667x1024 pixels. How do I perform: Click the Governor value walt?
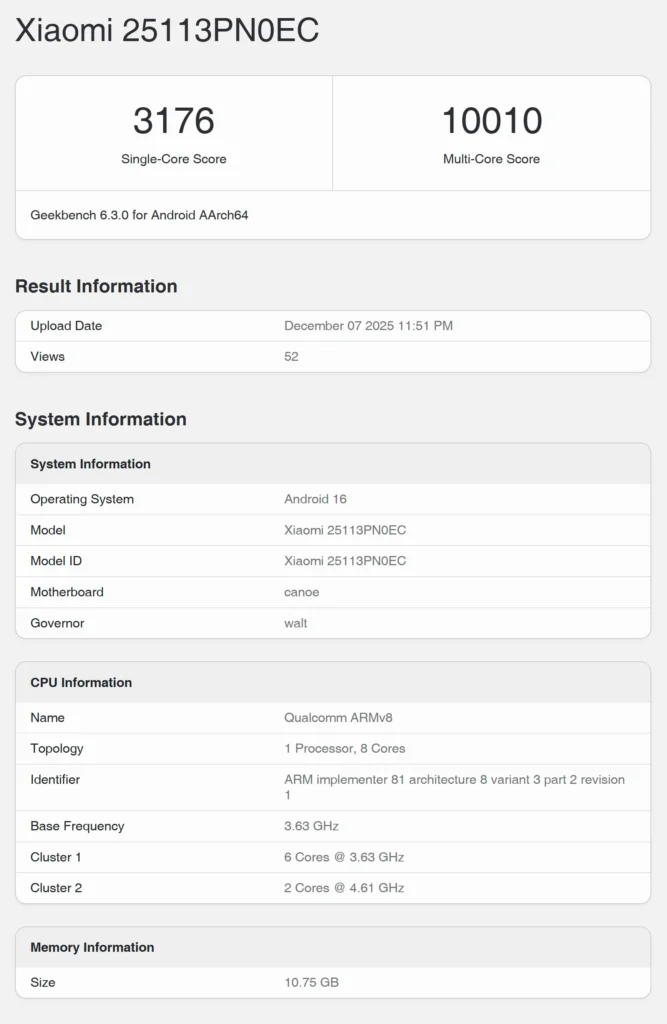pos(295,623)
